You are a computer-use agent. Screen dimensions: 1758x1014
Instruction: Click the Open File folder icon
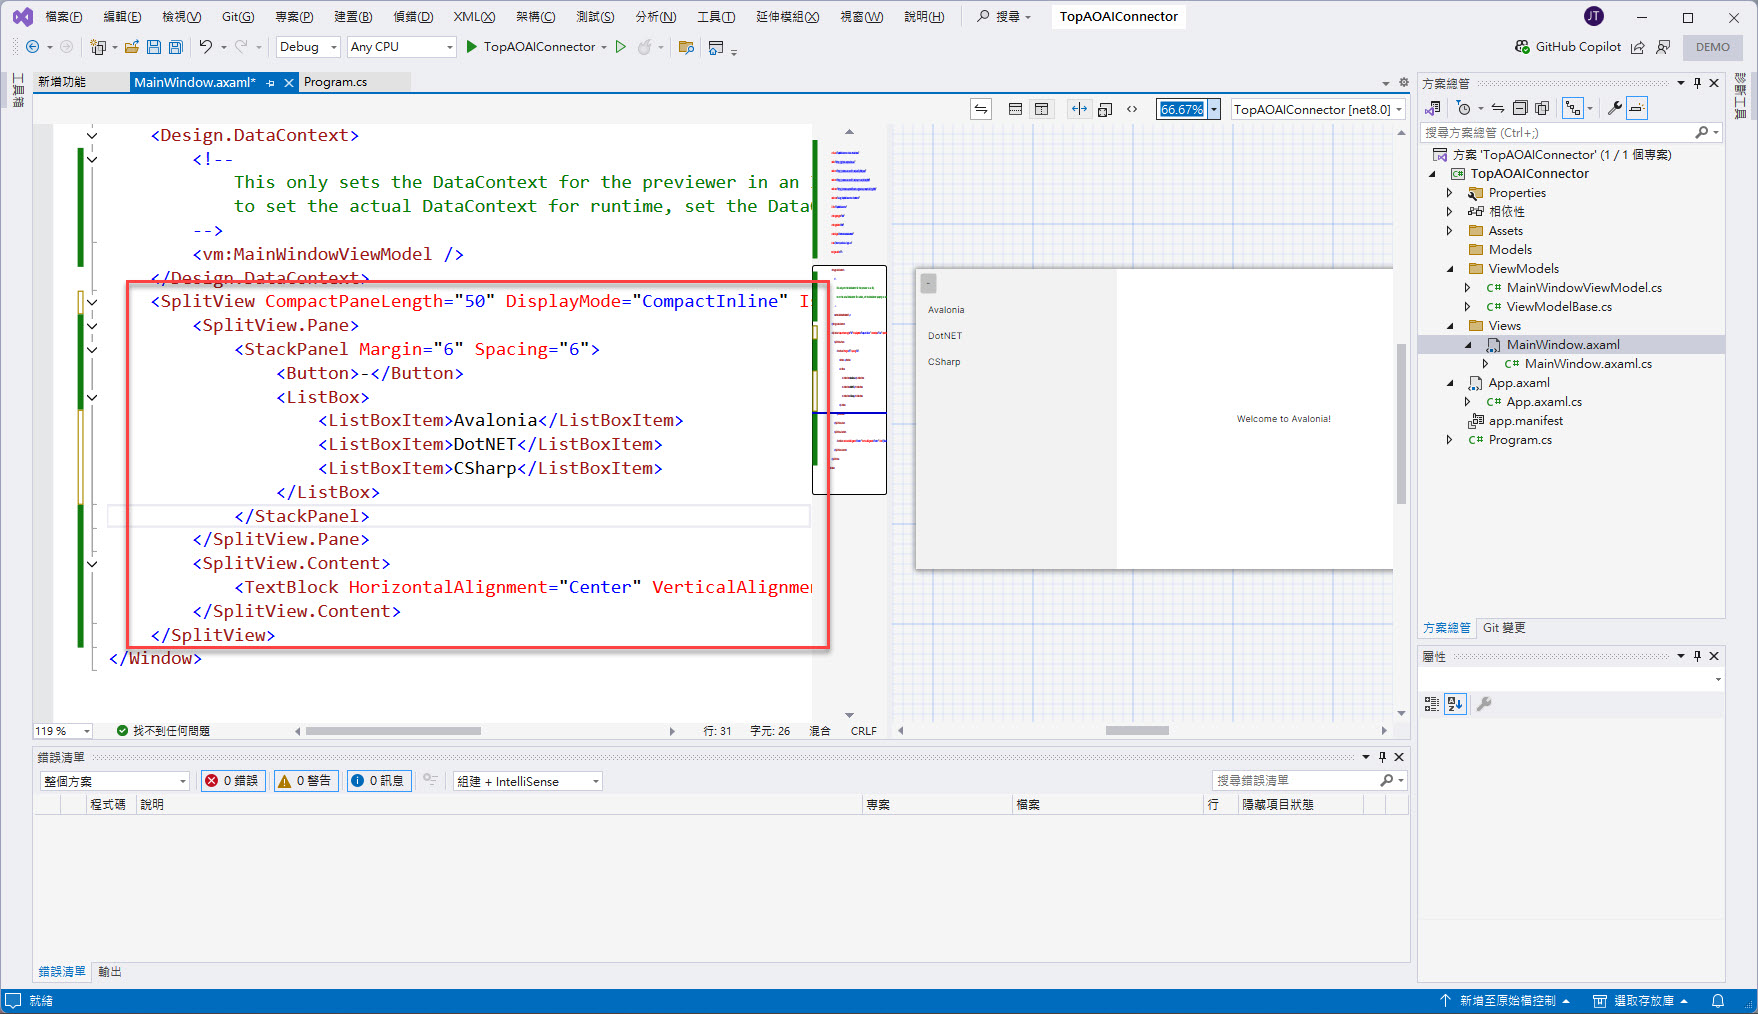131,47
